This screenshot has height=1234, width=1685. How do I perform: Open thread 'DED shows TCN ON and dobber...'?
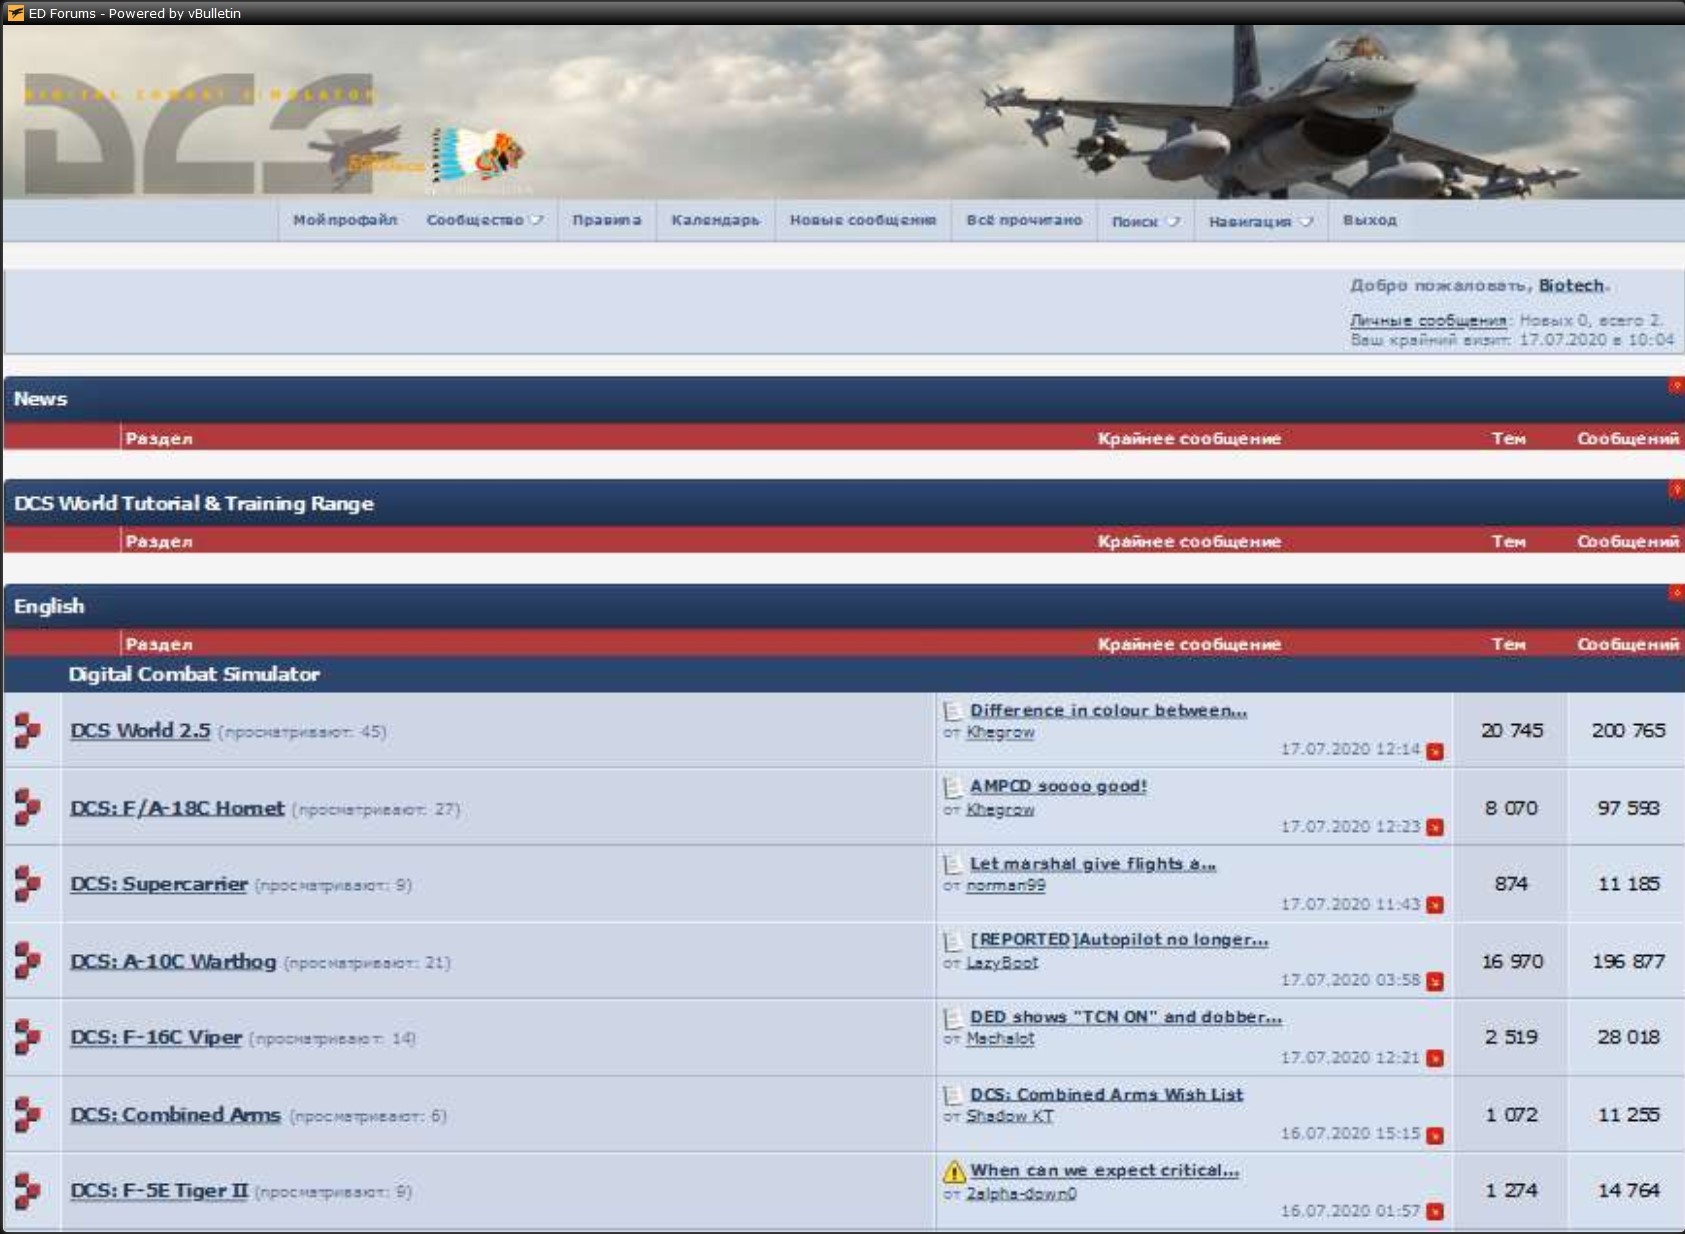click(x=1126, y=1016)
